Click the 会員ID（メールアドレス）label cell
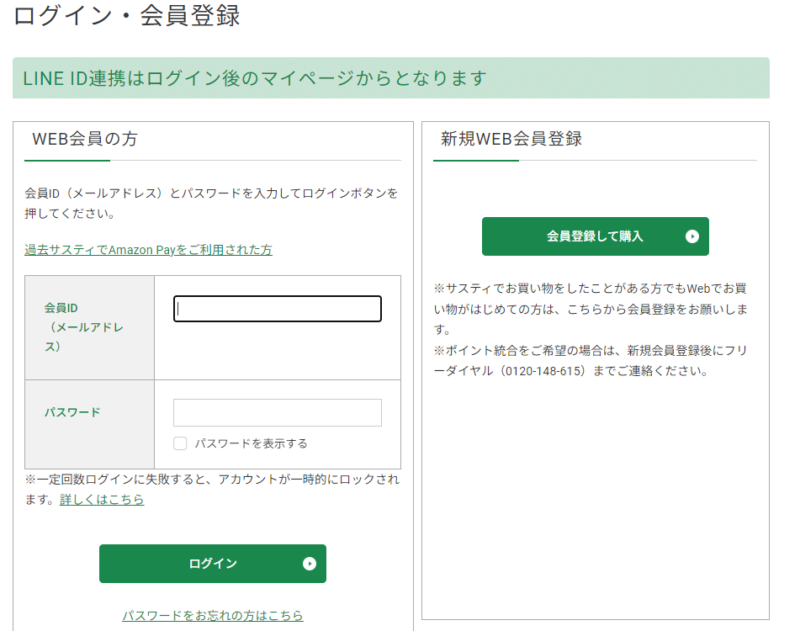Screen dimensions: 800x631 (x=89, y=327)
